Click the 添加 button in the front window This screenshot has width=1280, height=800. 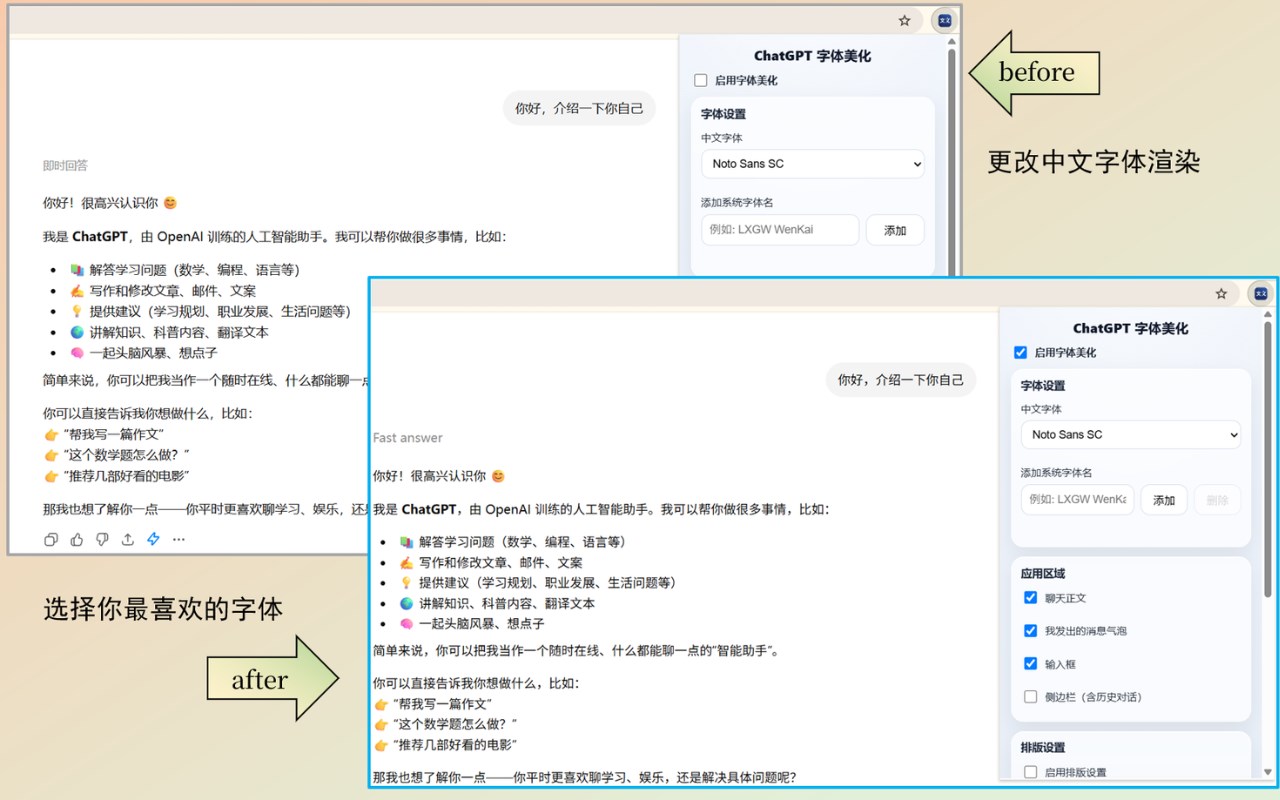pos(1164,500)
